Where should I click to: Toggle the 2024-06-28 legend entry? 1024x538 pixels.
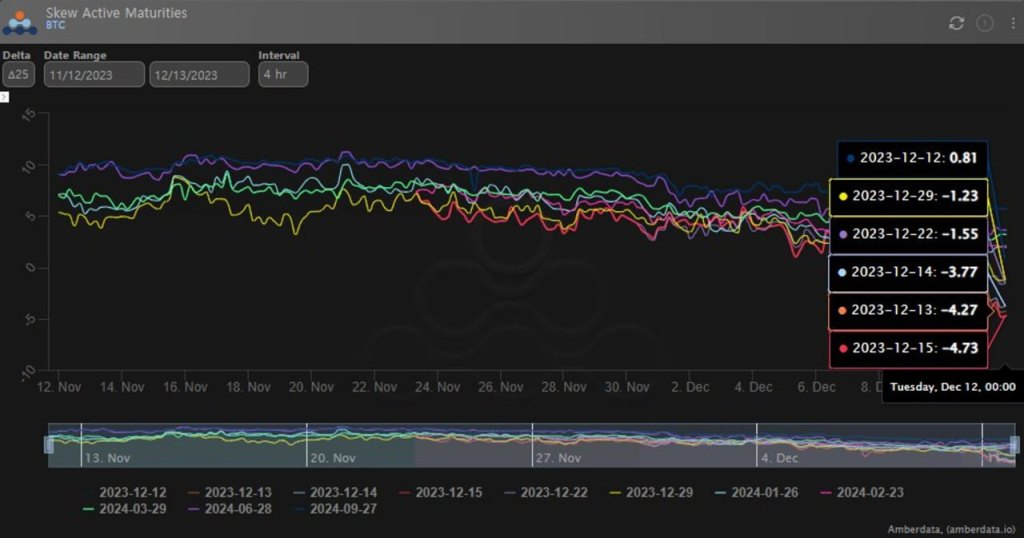tap(235, 509)
